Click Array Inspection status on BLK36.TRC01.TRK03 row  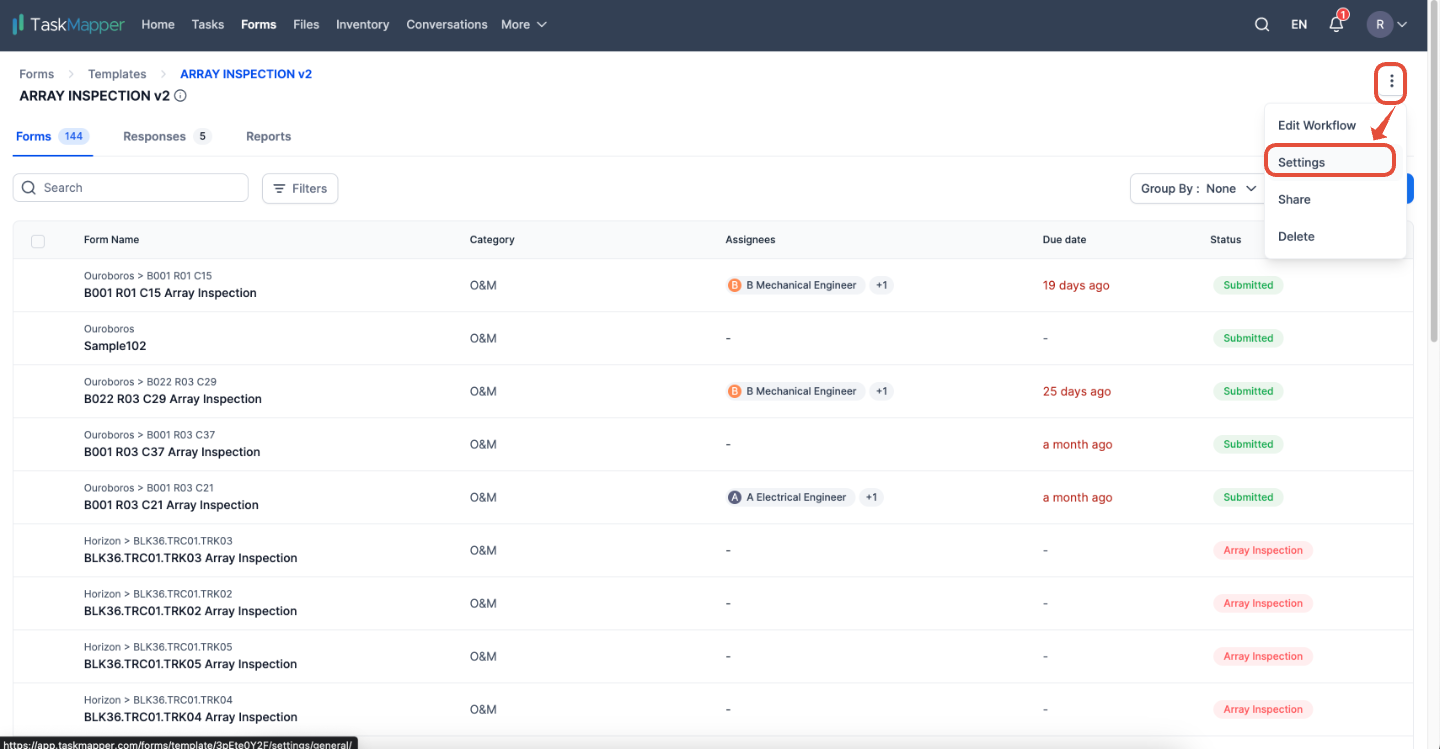click(1263, 550)
